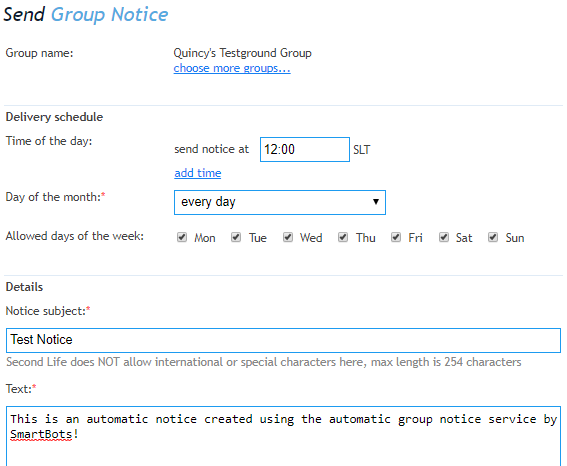Click the 'Group name:' label
567x466 pixels.
39,53
